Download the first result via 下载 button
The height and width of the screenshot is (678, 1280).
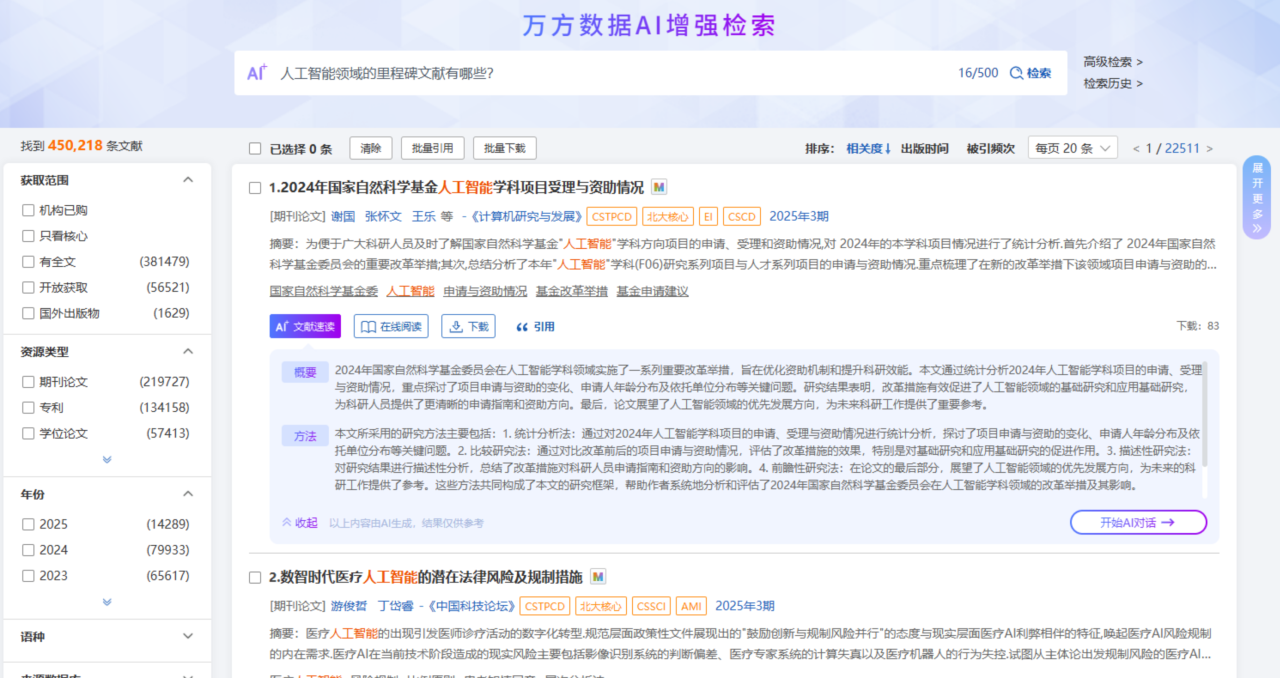(x=470, y=326)
